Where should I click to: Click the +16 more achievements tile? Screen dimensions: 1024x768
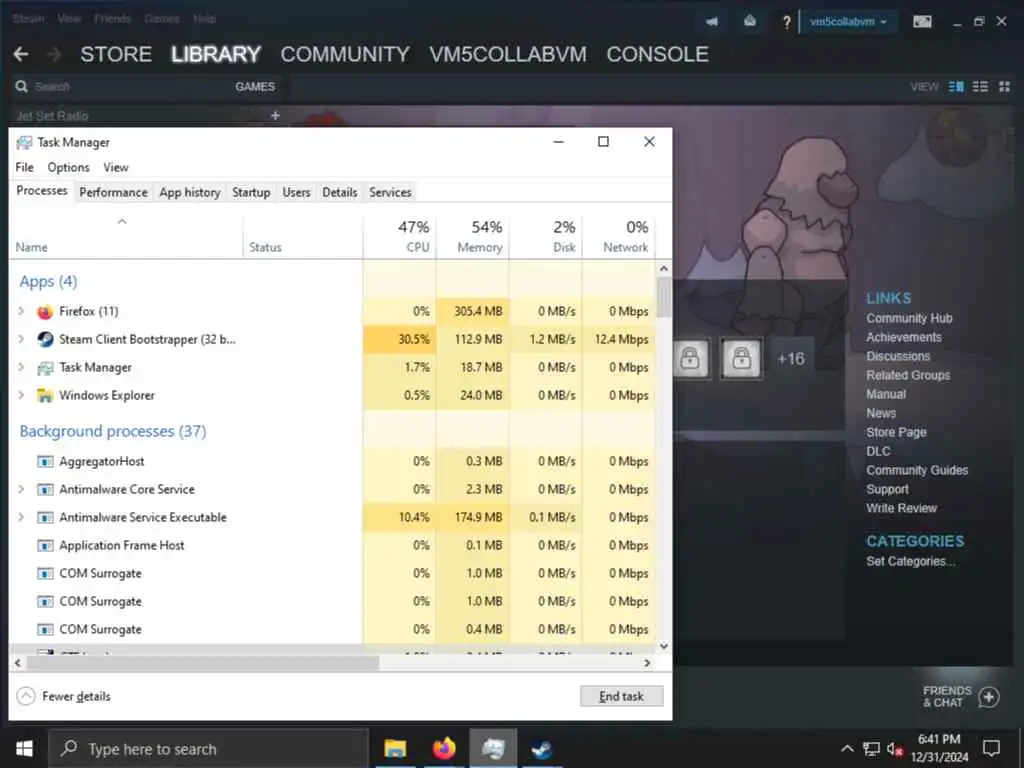click(790, 359)
